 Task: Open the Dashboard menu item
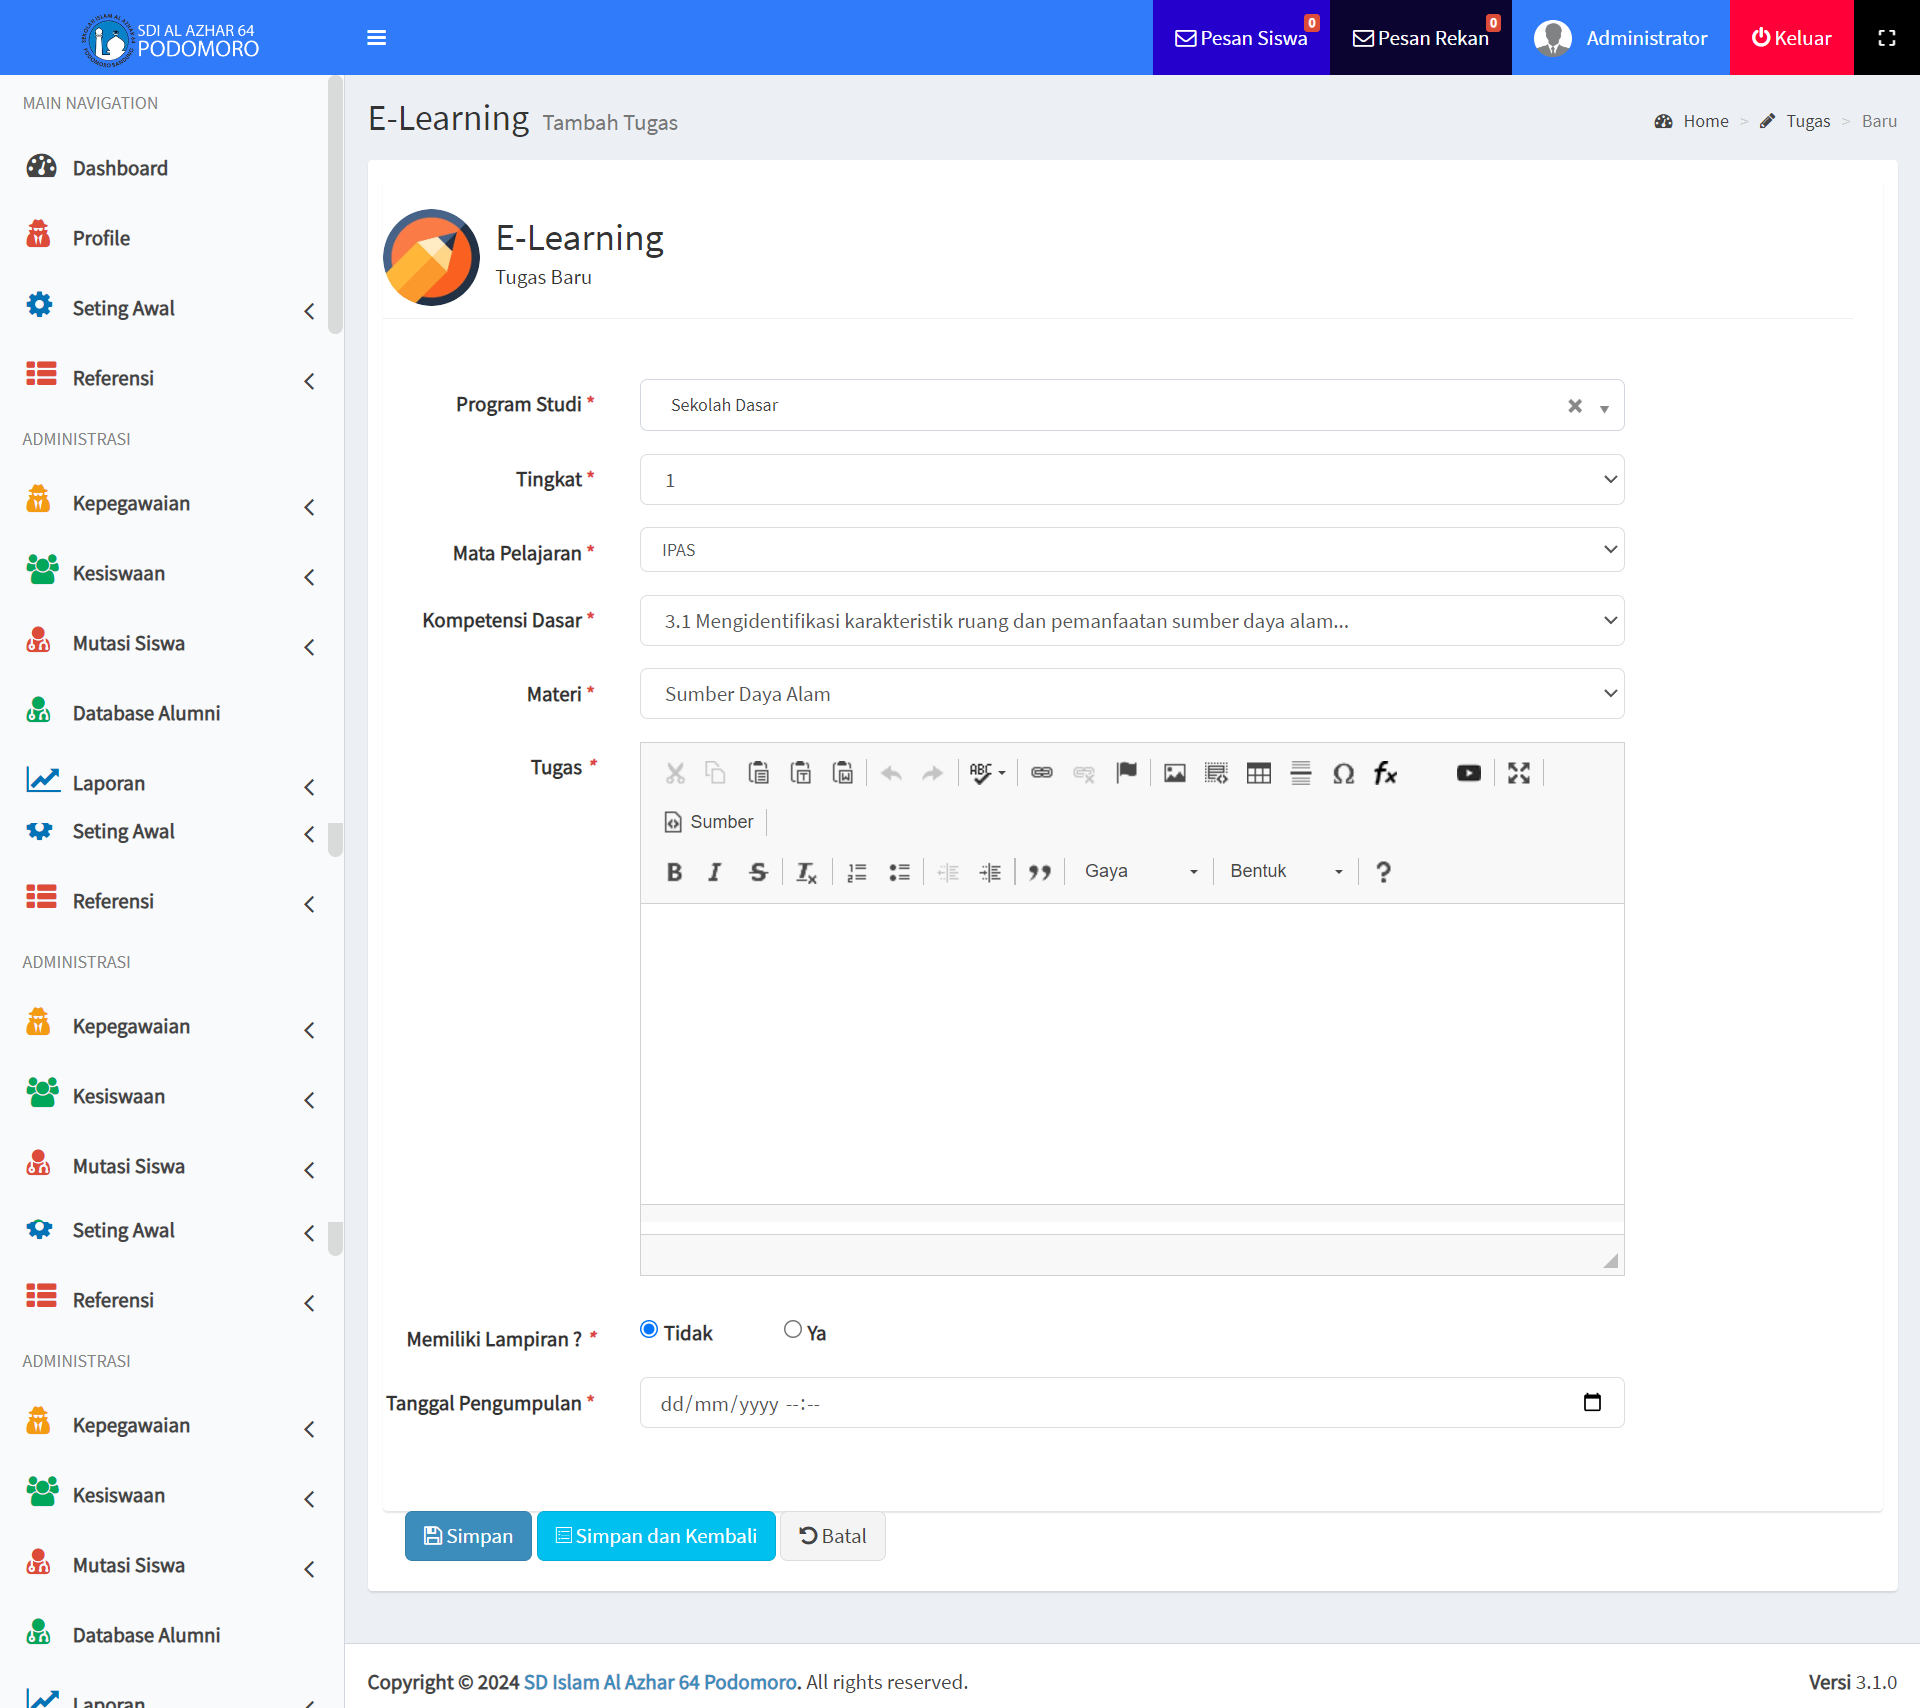(120, 168)
